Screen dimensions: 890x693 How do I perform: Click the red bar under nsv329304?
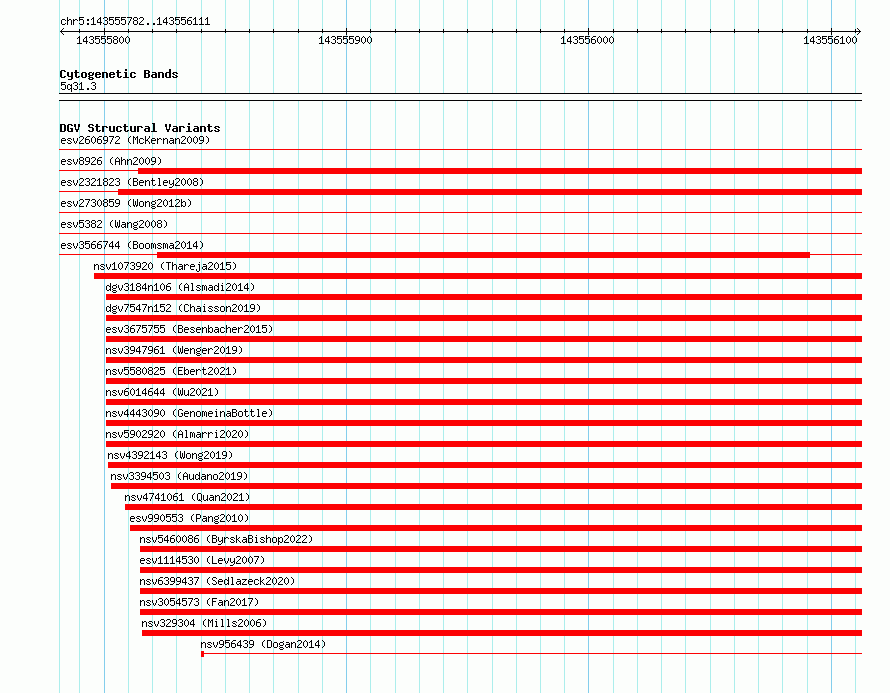[x=502, y=633]
